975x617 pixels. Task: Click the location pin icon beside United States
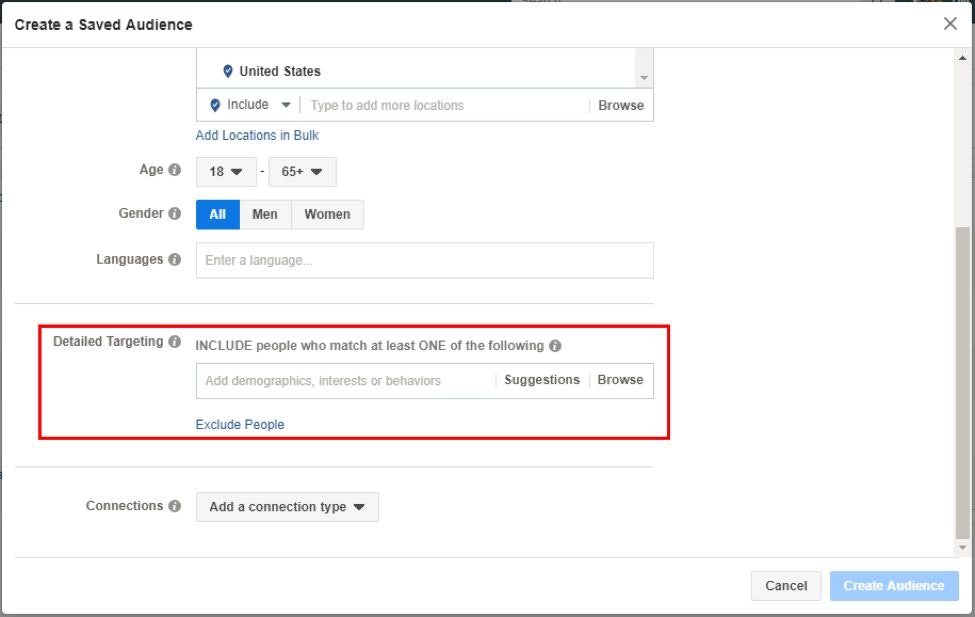[x=227, y=72]
